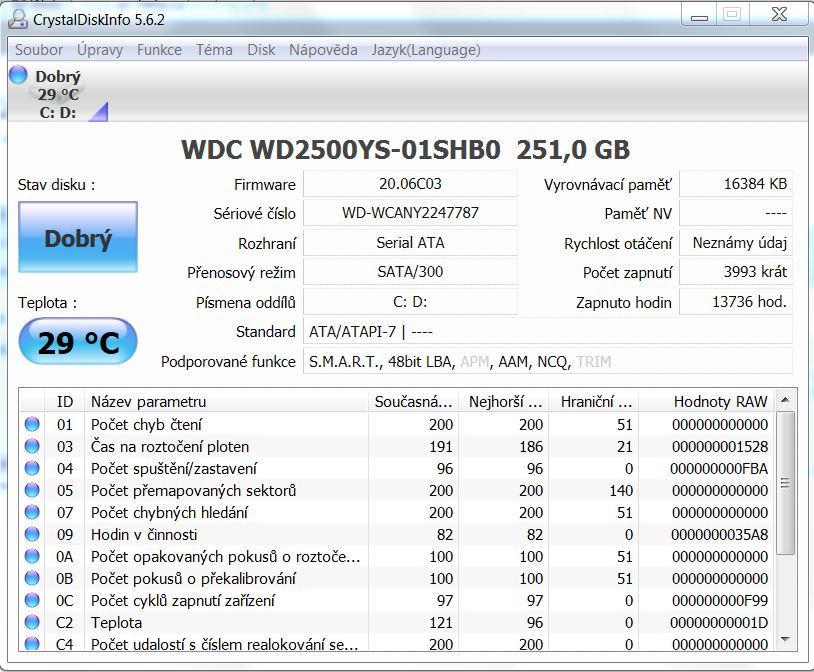The height and width of the screenshot is (672, 814).
Task: Maximize the CrystalDiskInfo window
Action: coord(732,15)
